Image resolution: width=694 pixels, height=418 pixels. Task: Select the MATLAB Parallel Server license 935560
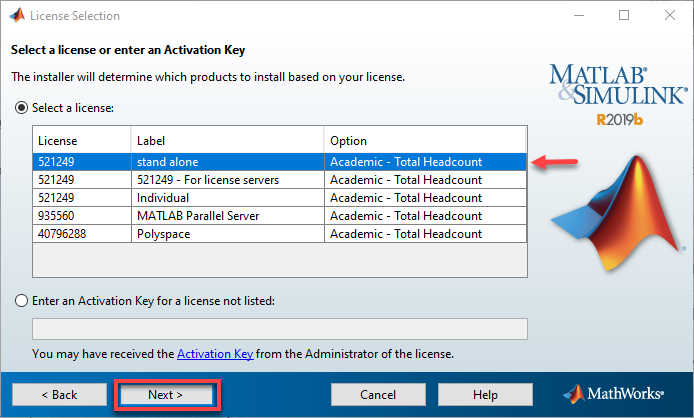coord(280,216)
